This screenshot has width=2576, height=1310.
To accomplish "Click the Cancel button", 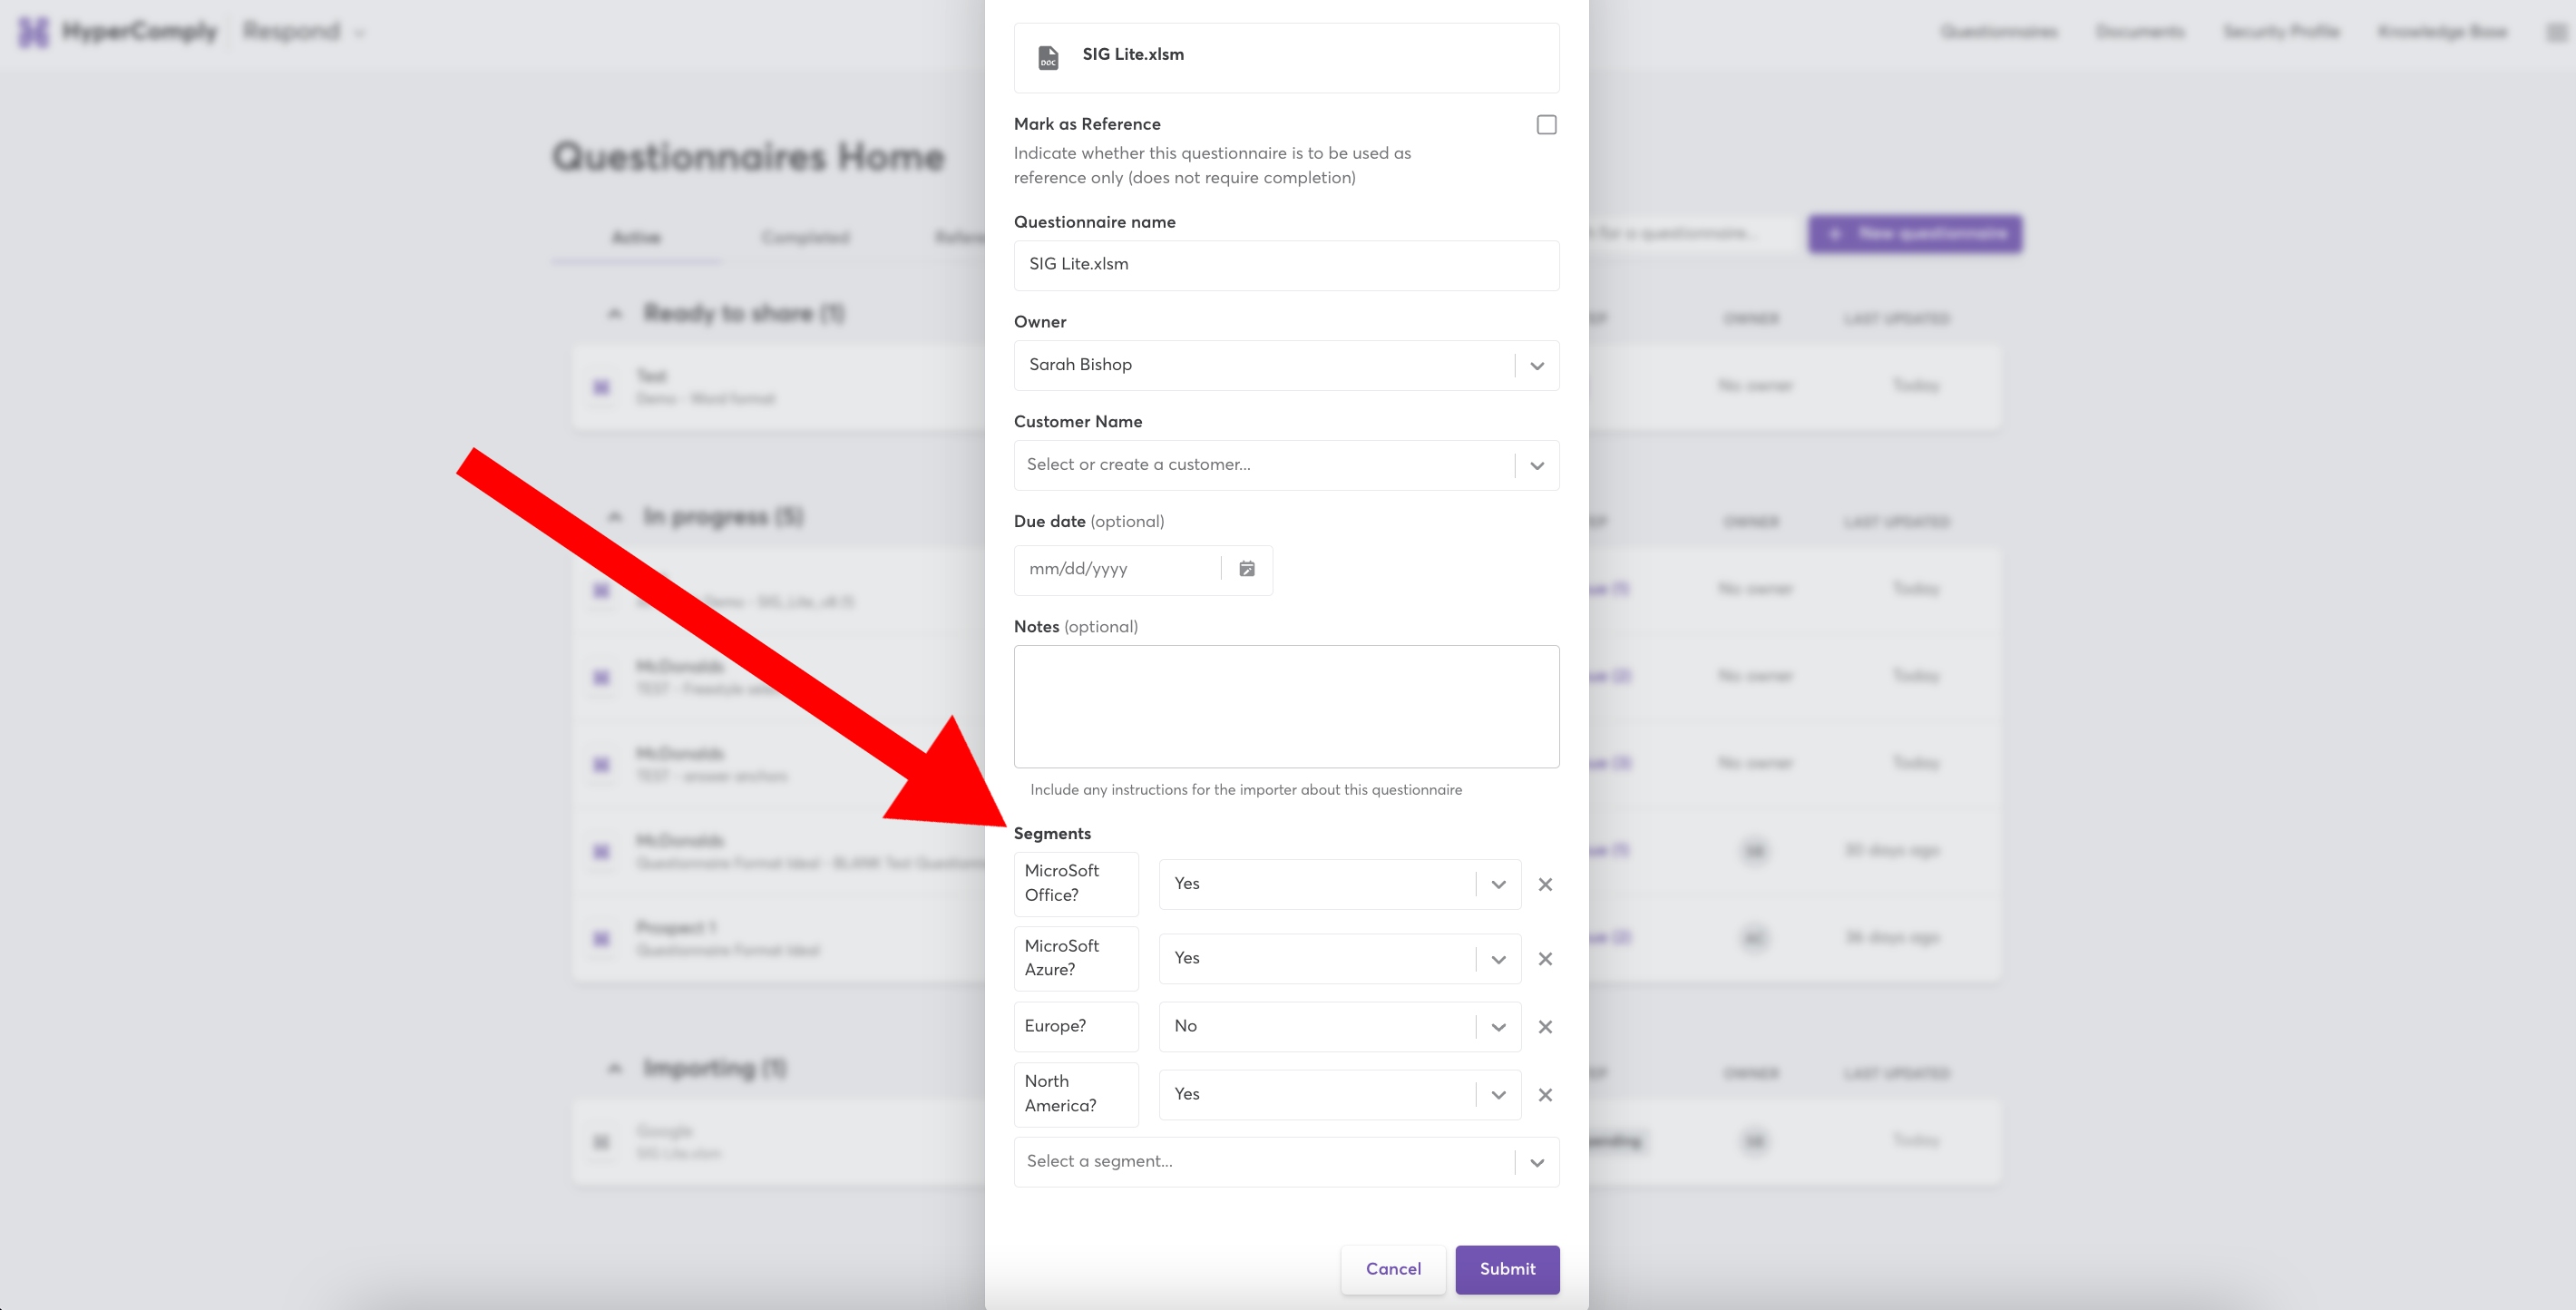I will [x=1393, y=1269].
